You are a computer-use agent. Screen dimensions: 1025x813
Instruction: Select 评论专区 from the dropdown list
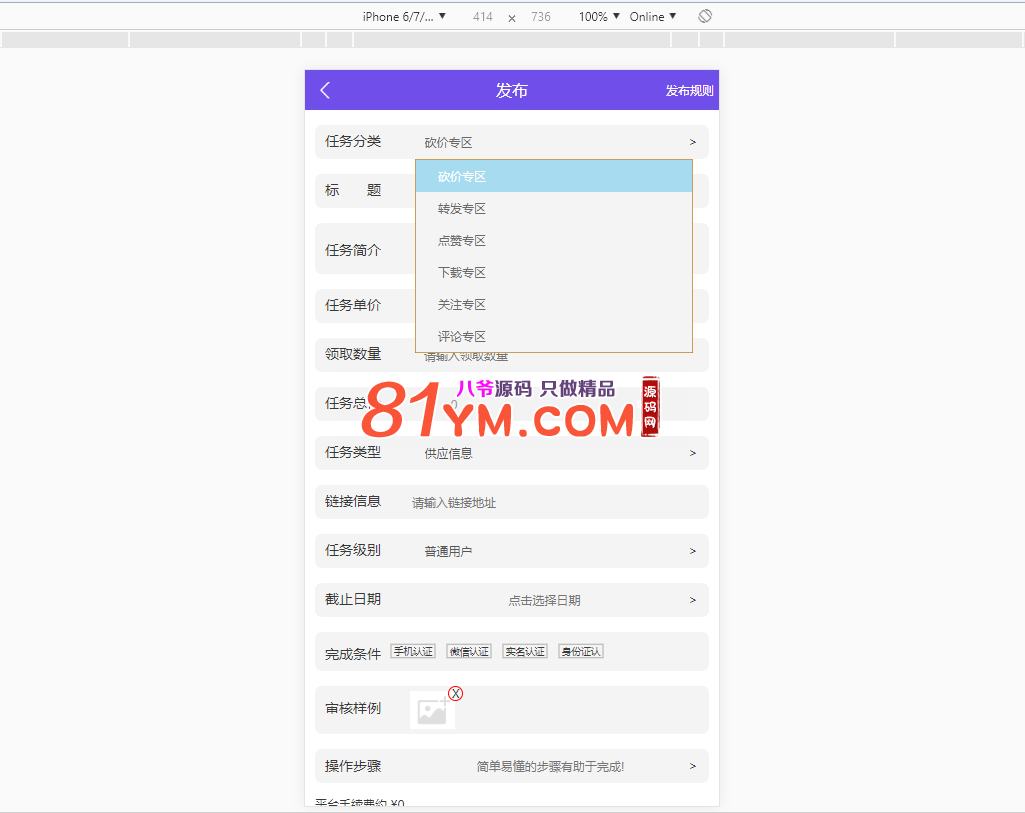554,337
